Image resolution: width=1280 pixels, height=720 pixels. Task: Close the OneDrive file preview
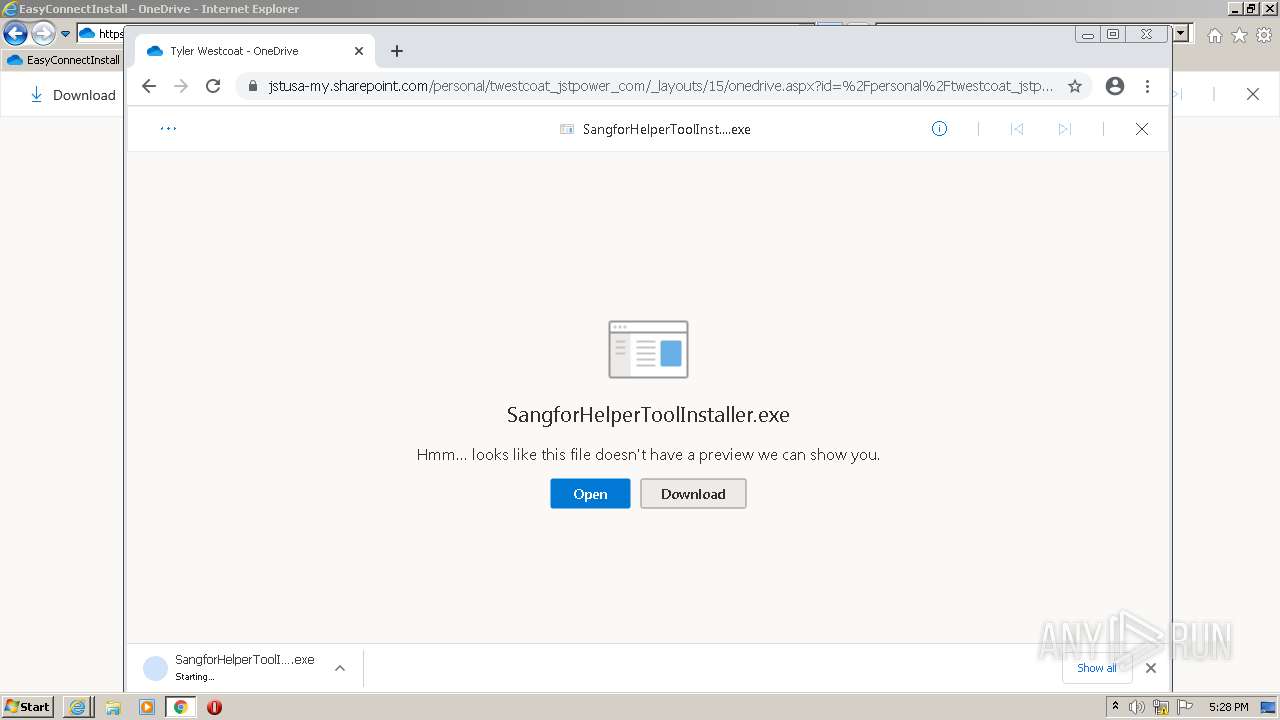point(1142,129)
